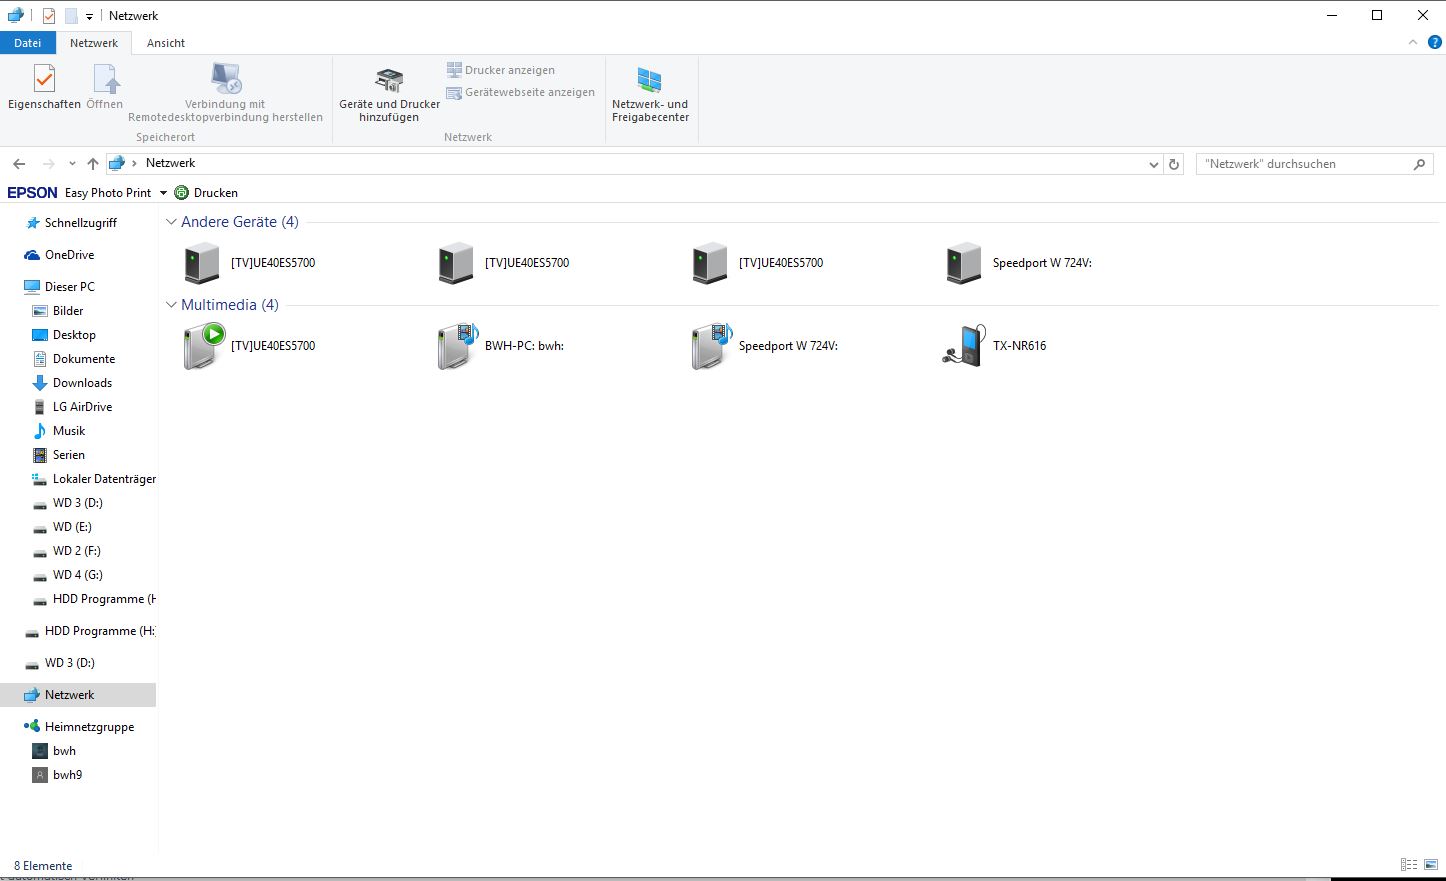Collapse the Andere Geräte group
The height and width of the screenshot is (881, 1446).
[171, 222]
